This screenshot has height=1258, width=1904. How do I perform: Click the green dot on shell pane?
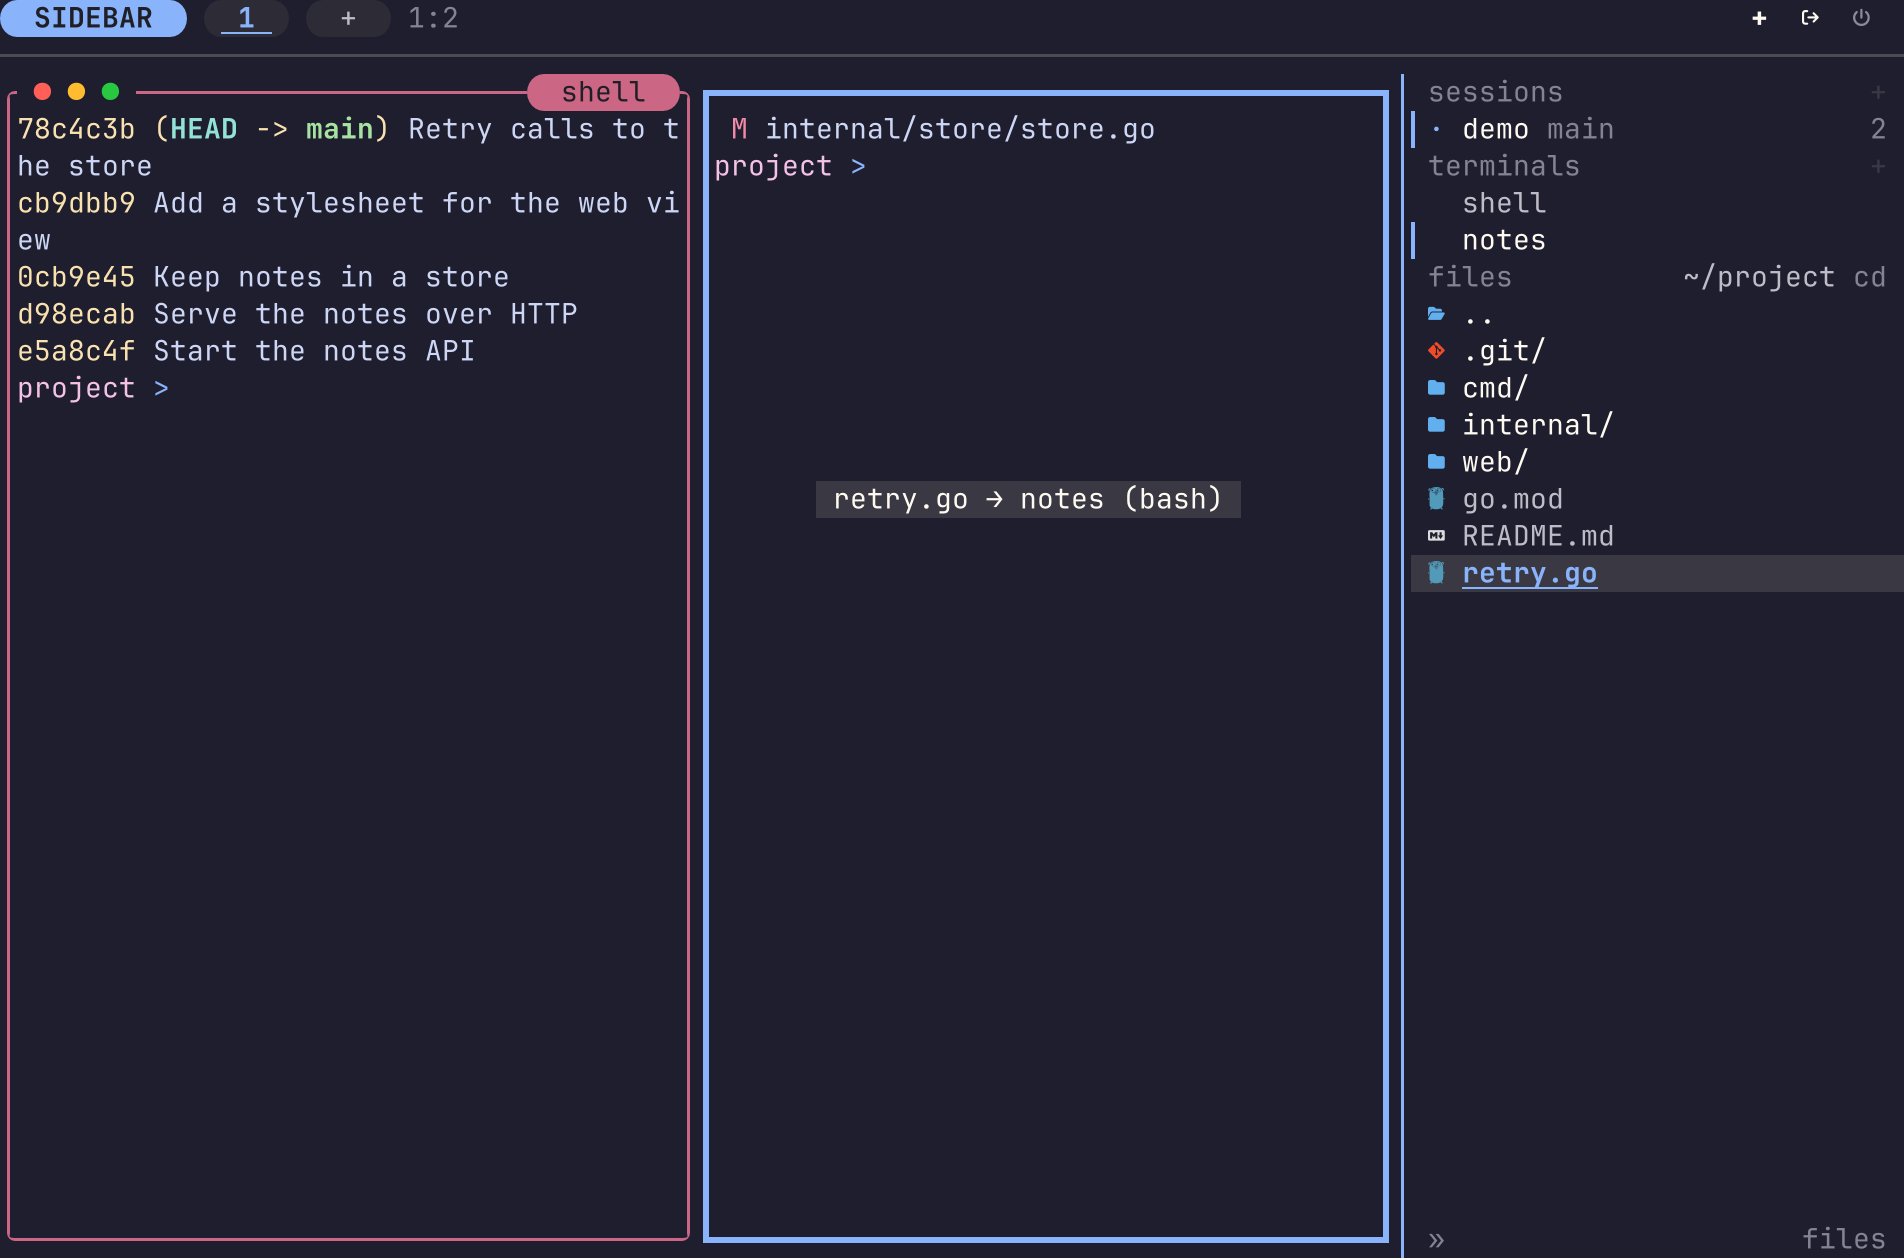coord(110,91)
